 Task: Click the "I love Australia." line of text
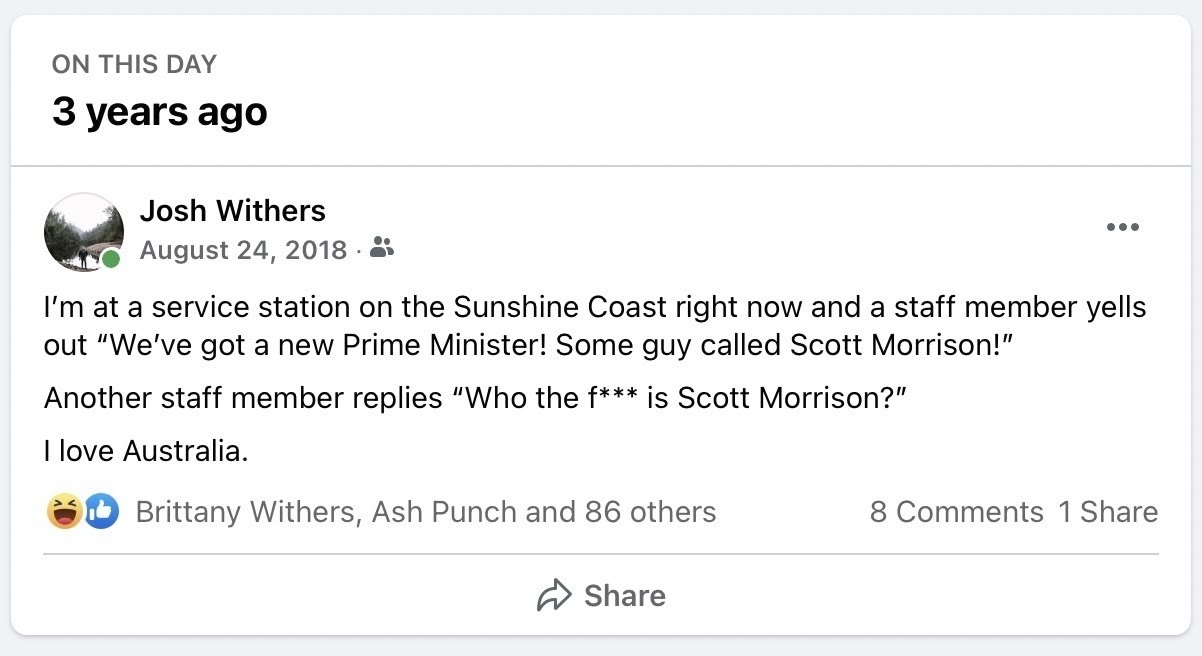pos(145,451)
